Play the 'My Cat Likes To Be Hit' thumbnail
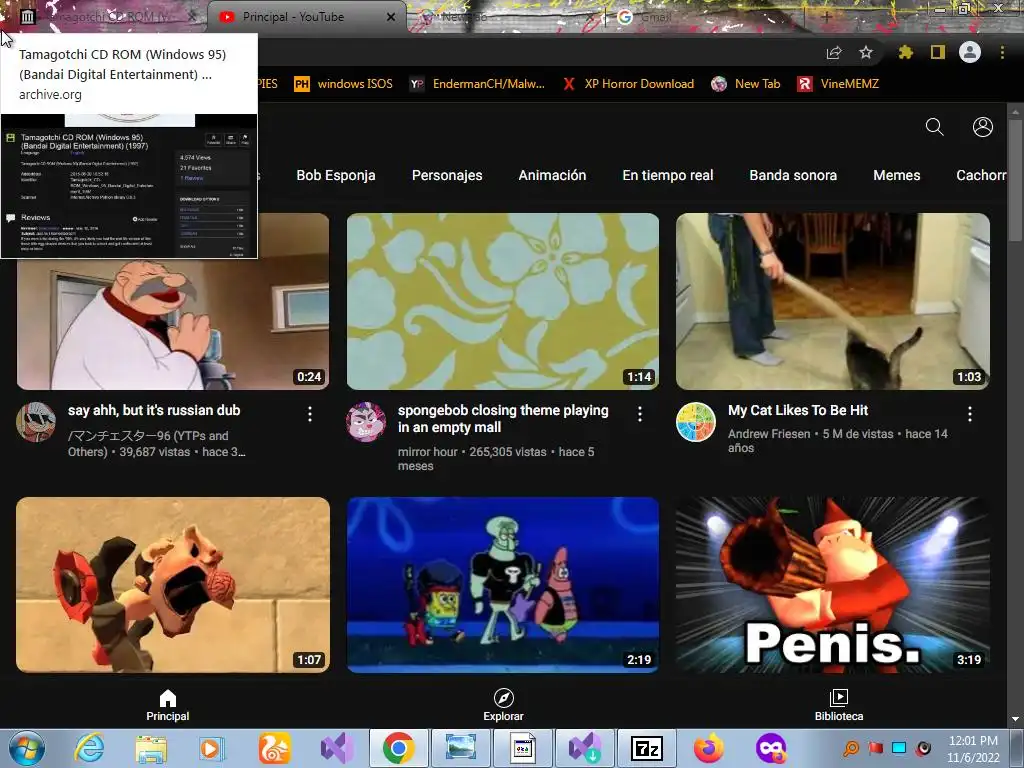Screen dimensions: 1024x768 tap(833, 301)
